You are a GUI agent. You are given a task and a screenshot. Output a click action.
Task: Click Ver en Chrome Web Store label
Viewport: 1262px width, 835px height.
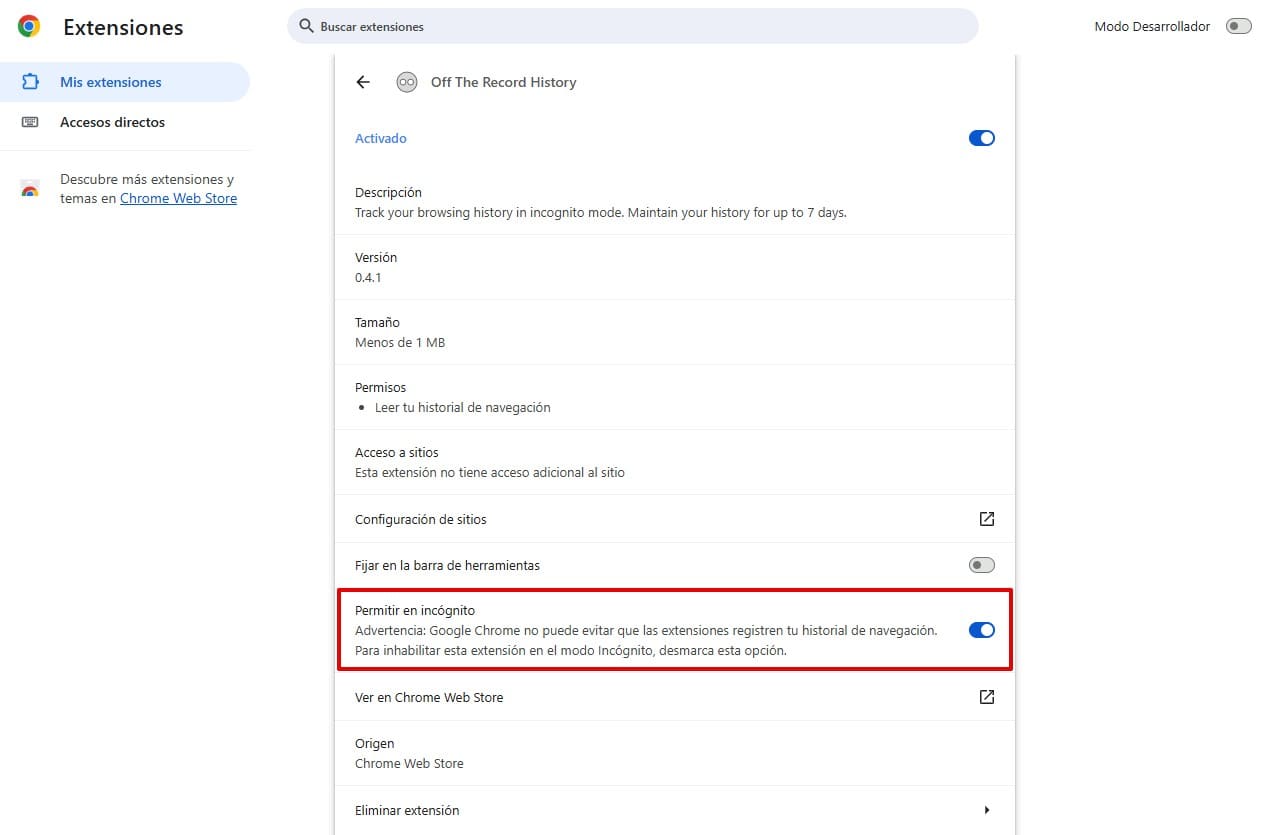[x=429, y=697]
